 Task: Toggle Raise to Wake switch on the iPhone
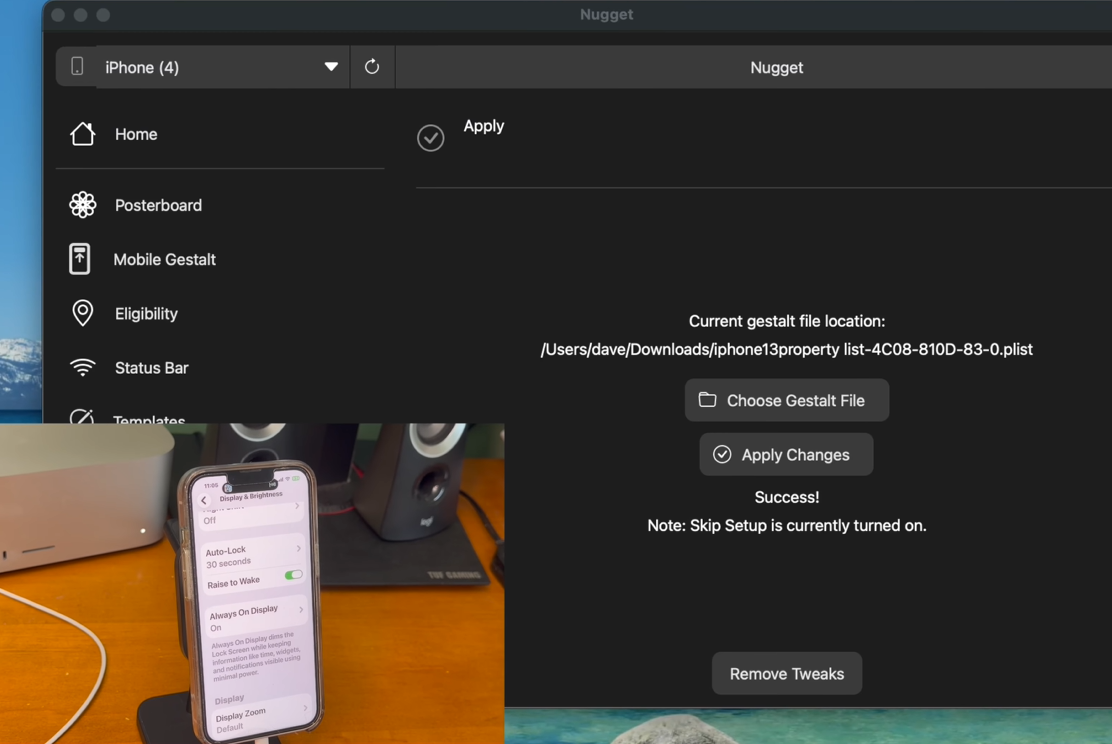coord(293,575)
